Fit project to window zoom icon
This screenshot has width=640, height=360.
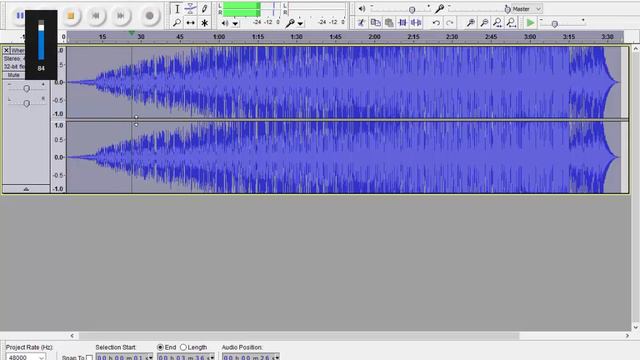tap(511, 23)
